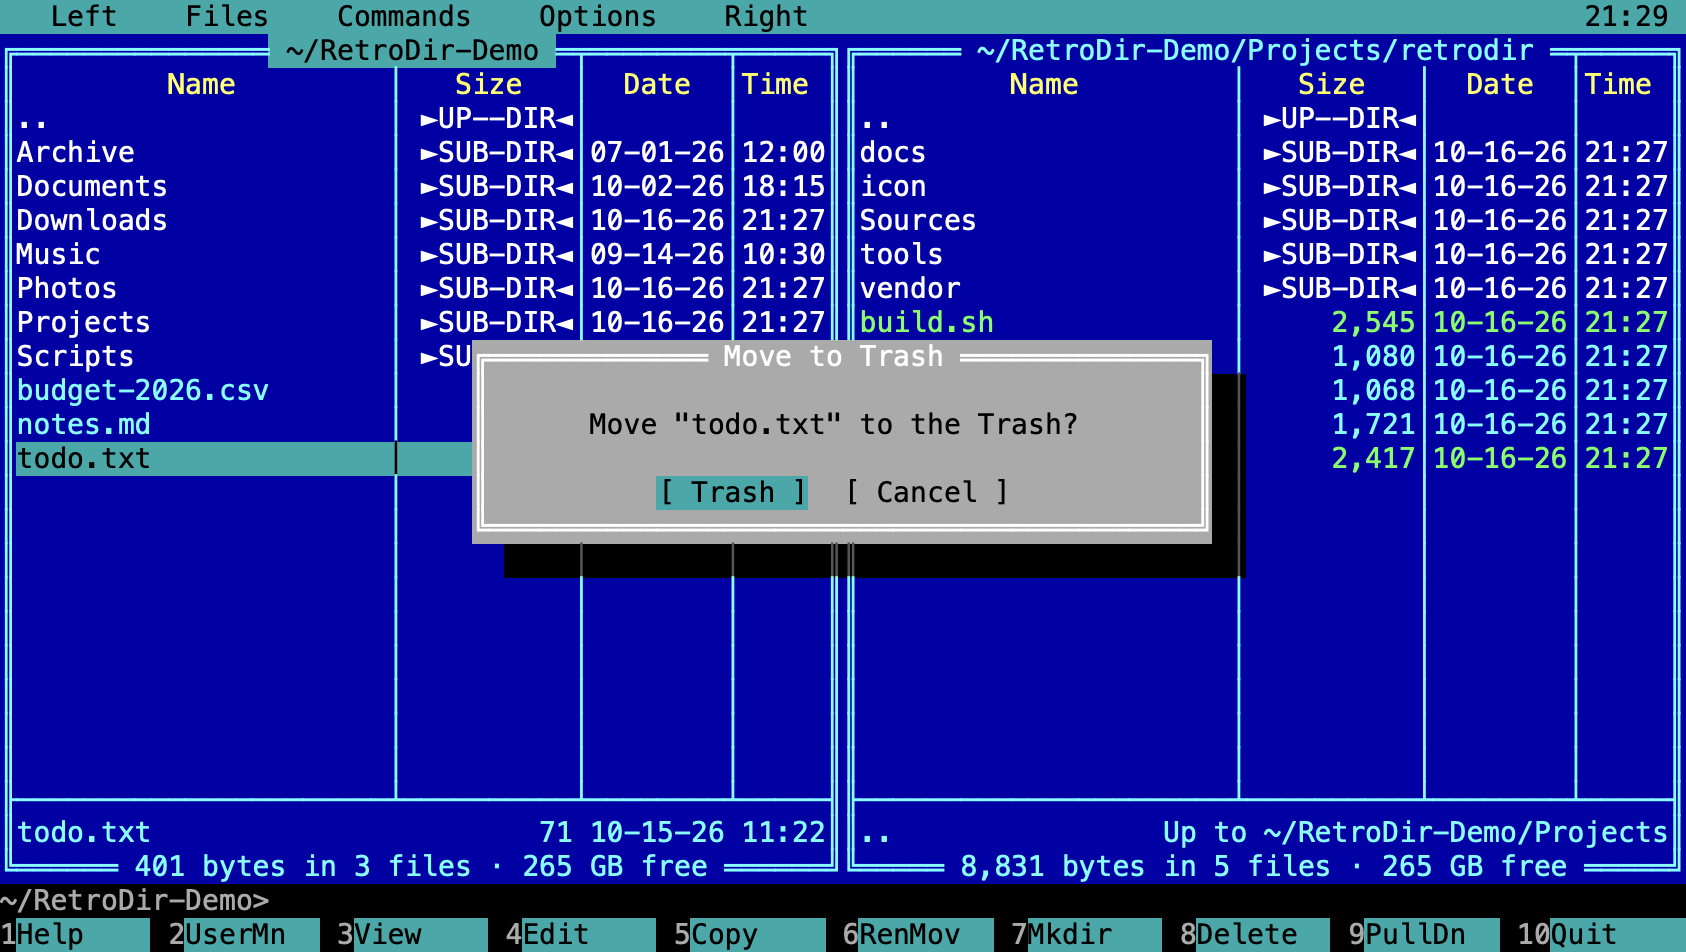Select the Projects folder in left panel
The image size is (1686, 952).
point(421,322)
